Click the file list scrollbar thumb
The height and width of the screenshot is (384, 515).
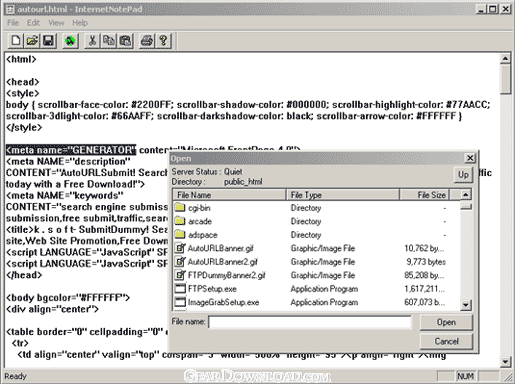pos(465,206)
